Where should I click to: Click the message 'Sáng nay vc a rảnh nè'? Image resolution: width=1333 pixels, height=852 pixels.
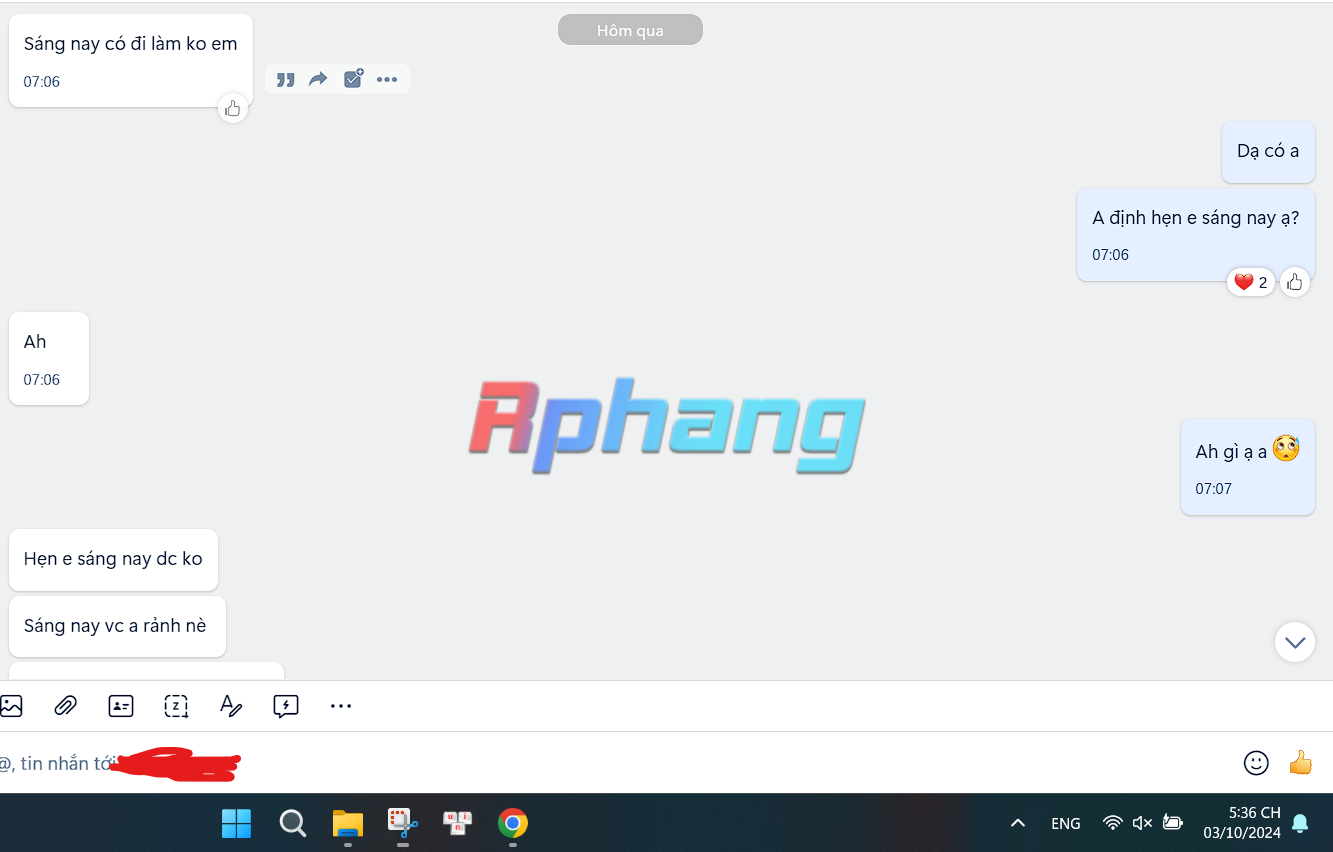pos(115,626)
